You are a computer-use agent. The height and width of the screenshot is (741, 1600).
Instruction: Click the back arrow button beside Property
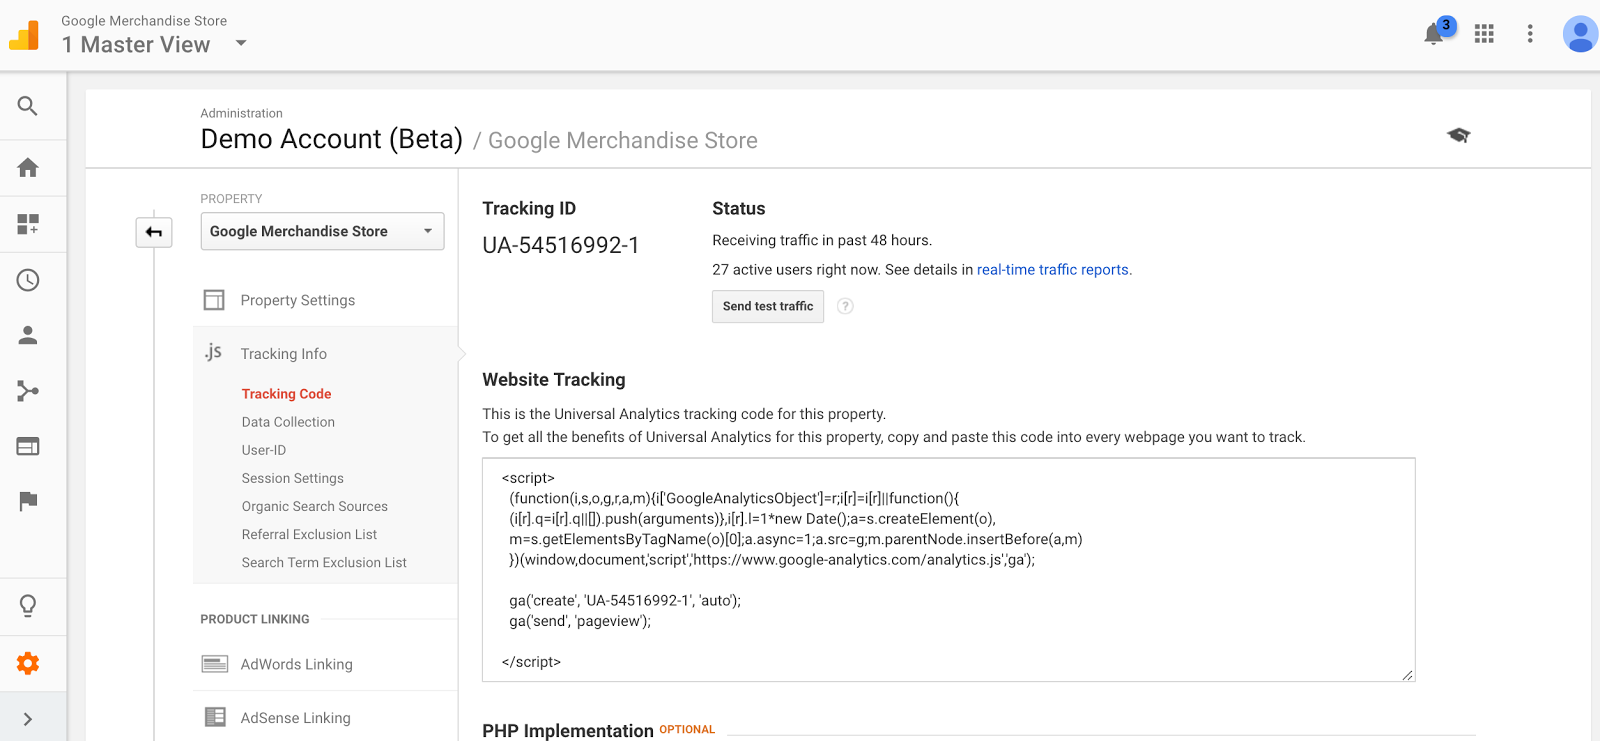[x=154, y=232]
